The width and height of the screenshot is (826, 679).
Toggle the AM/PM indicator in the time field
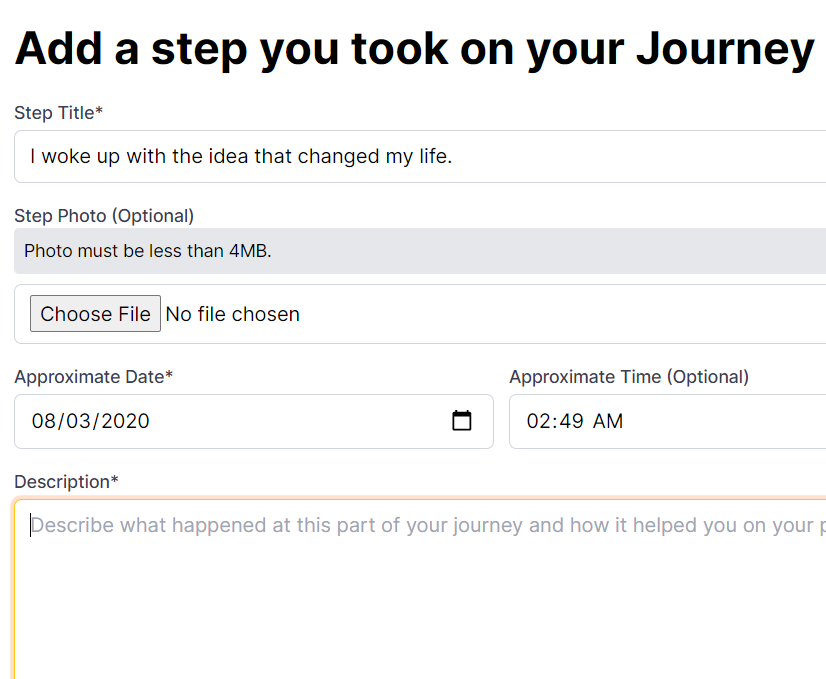(x=609, y=421)
